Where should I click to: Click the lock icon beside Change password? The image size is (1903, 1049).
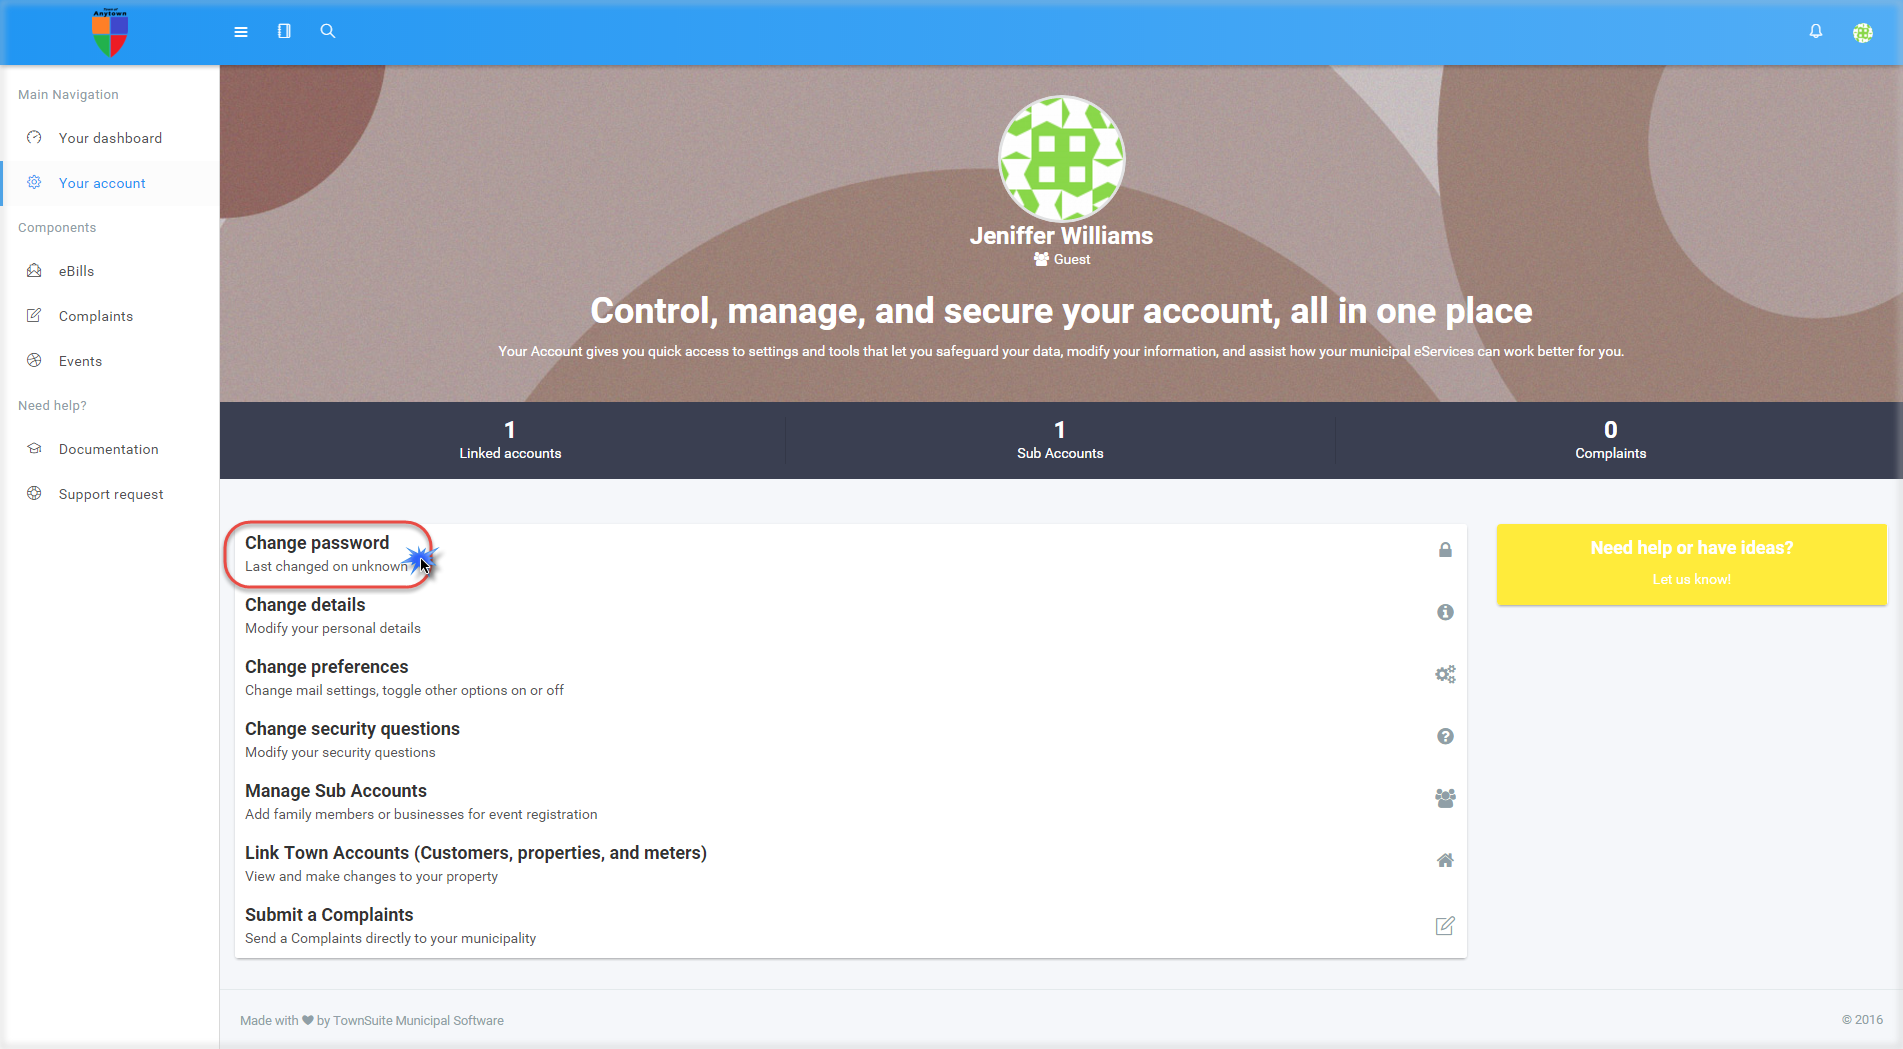(1445, 550)
